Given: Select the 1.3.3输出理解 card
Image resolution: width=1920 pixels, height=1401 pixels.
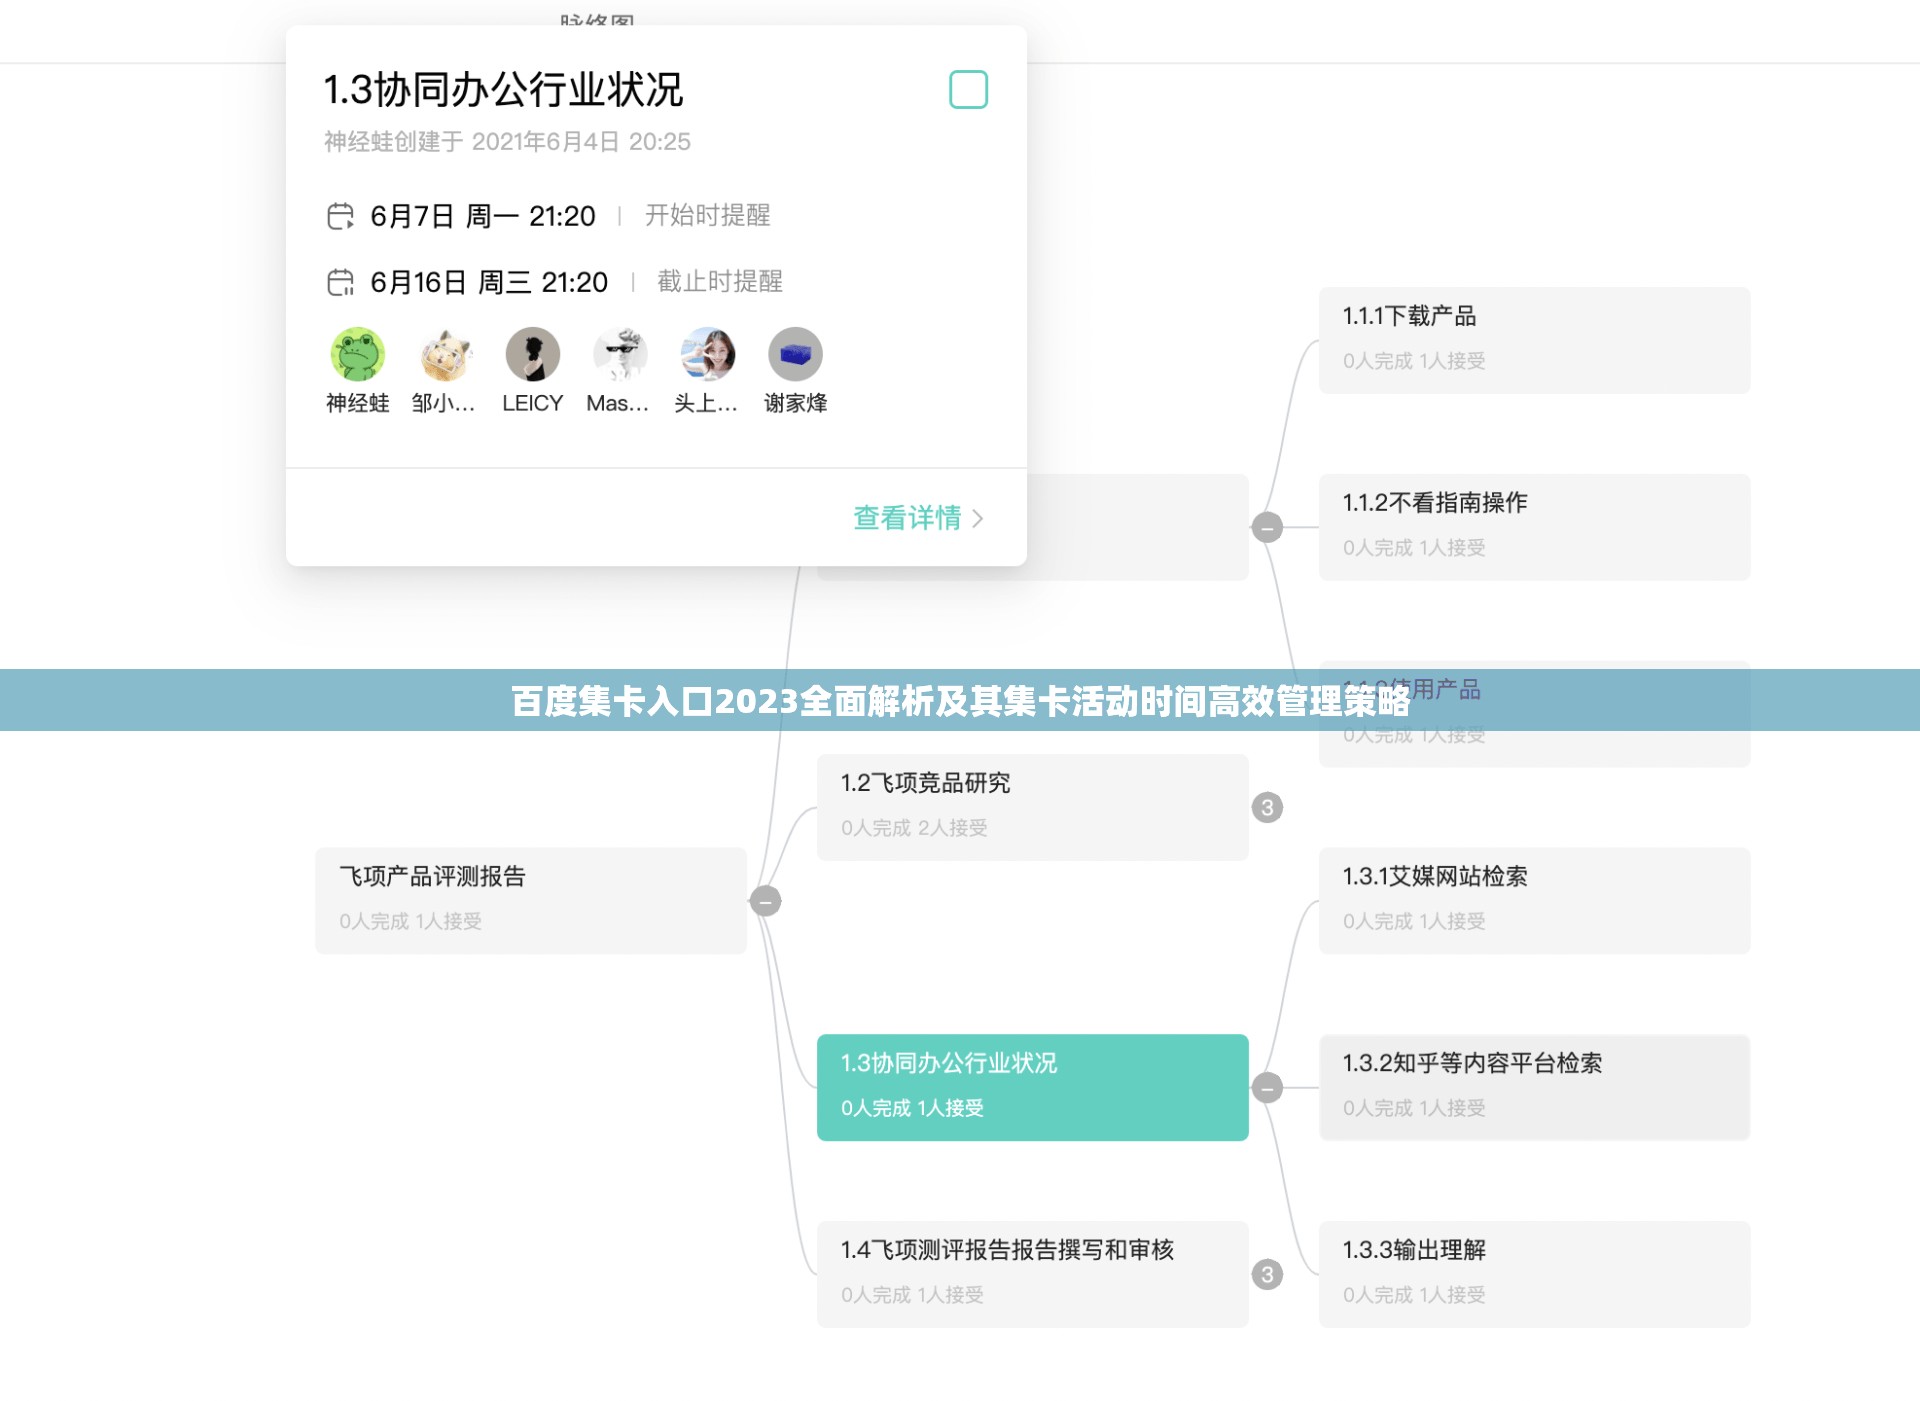Looking at the screenshot, I should coord(1535,1274).
